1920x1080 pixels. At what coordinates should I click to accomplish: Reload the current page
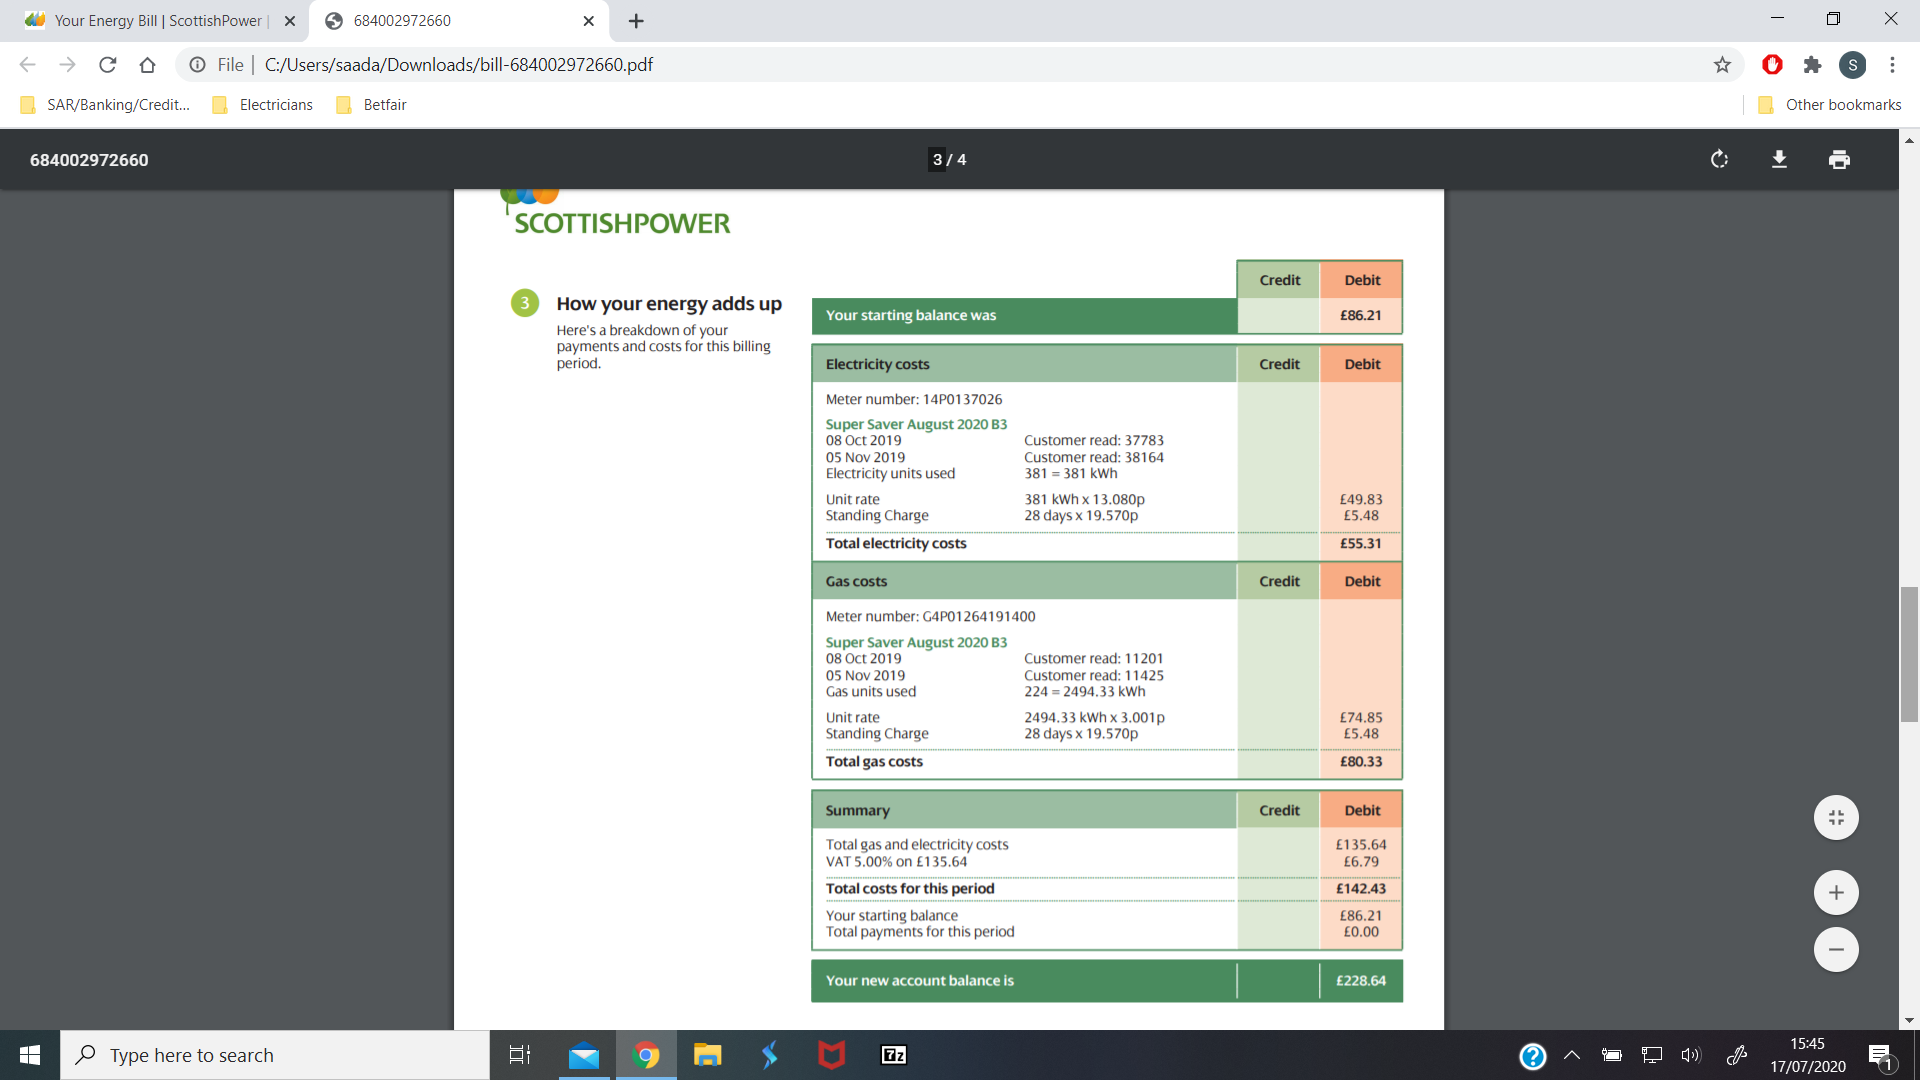[x=108, y=65]
